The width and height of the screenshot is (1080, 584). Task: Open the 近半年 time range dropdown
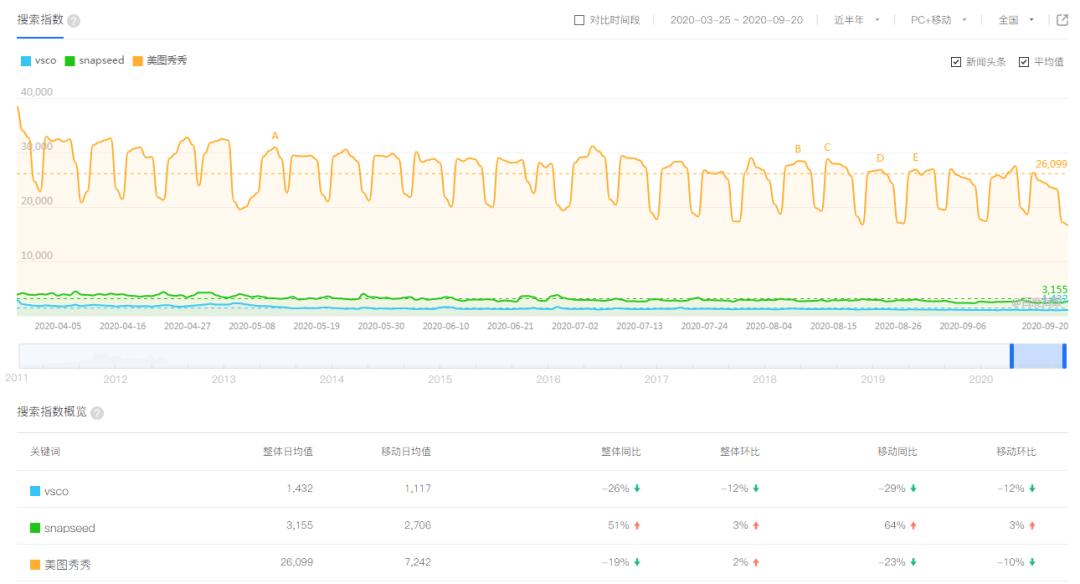point(856,20)
